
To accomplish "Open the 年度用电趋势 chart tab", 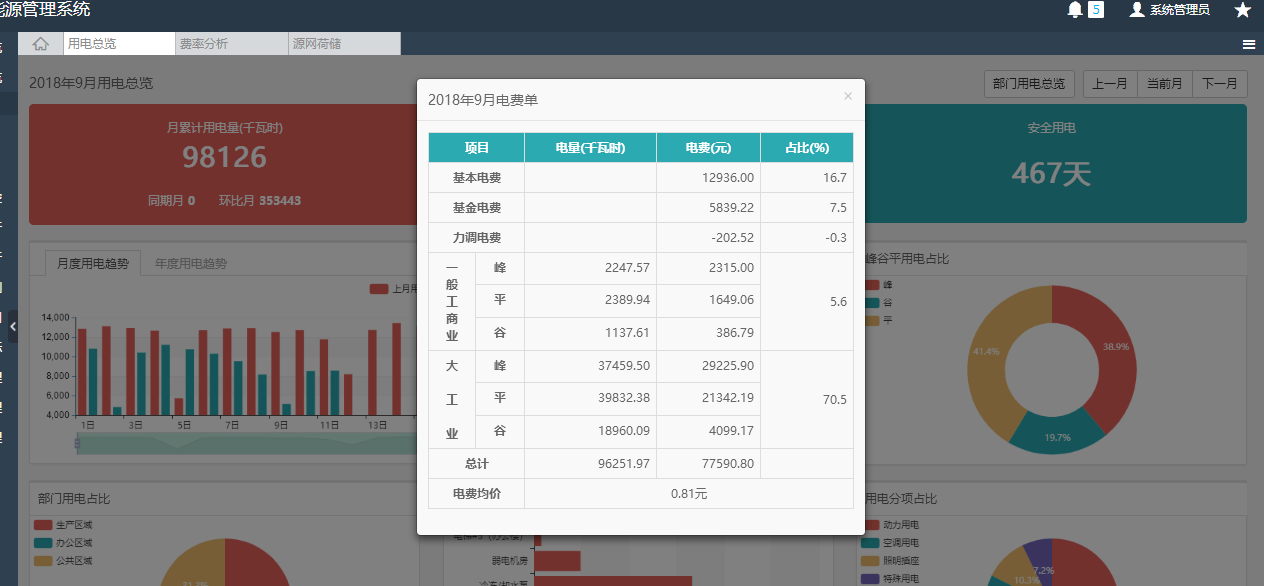I will (191, 264).
